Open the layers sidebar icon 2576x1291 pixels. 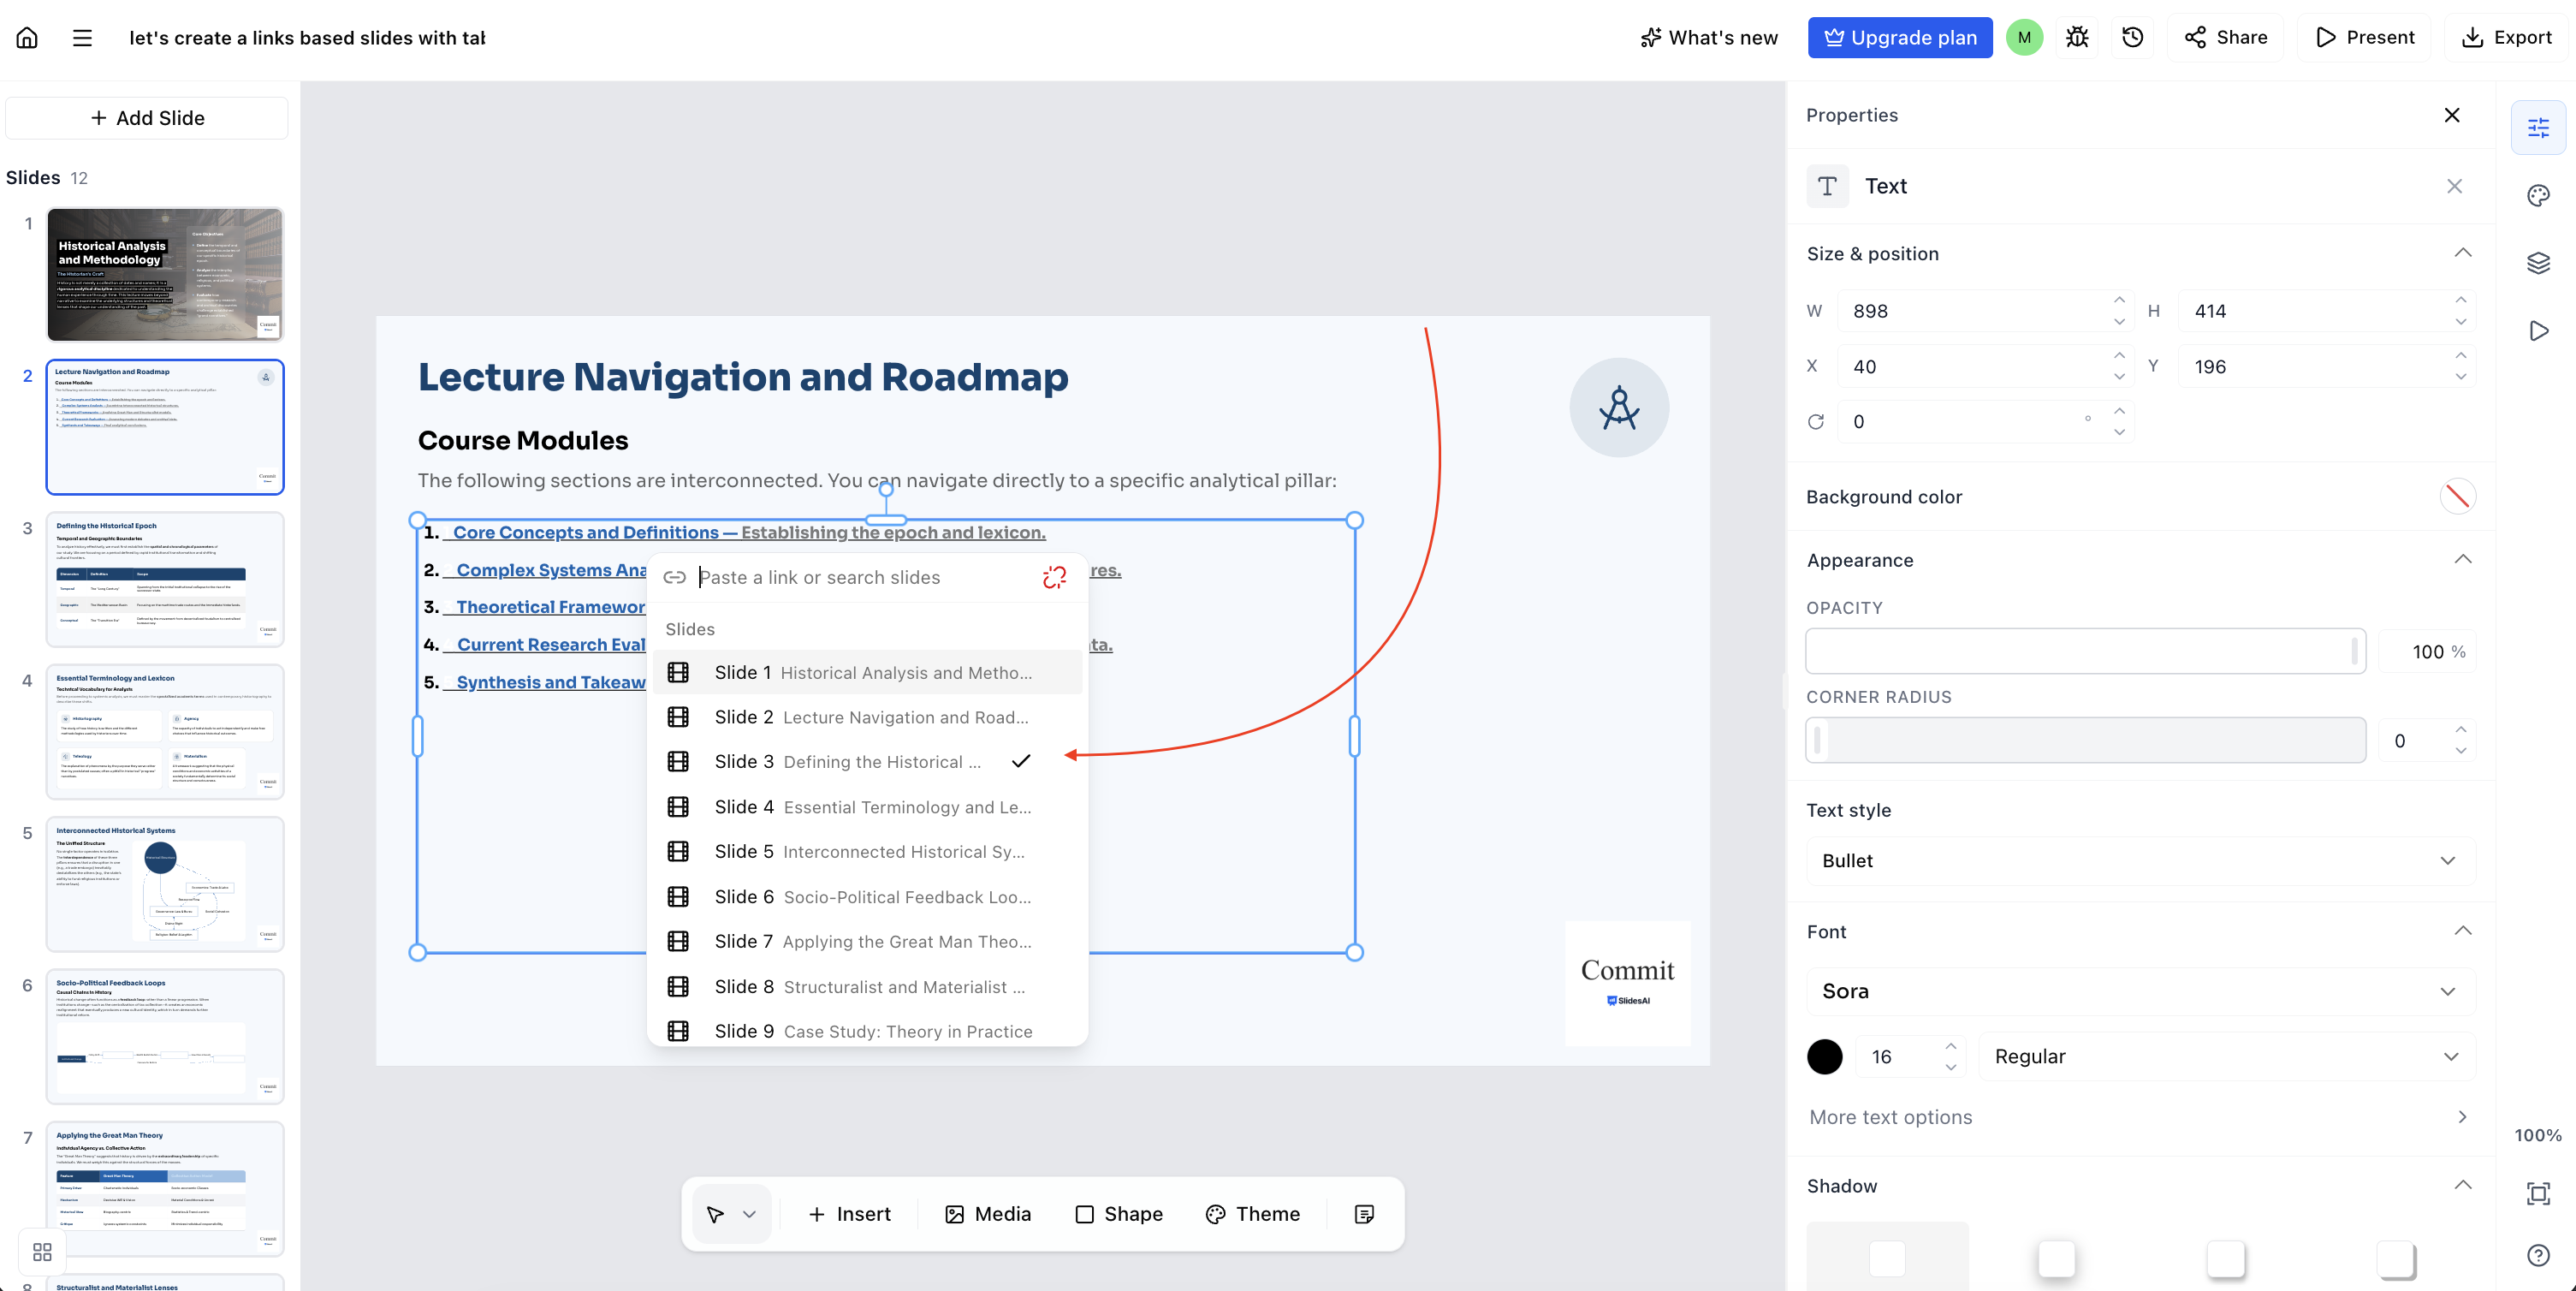(x=2538, y=263)
